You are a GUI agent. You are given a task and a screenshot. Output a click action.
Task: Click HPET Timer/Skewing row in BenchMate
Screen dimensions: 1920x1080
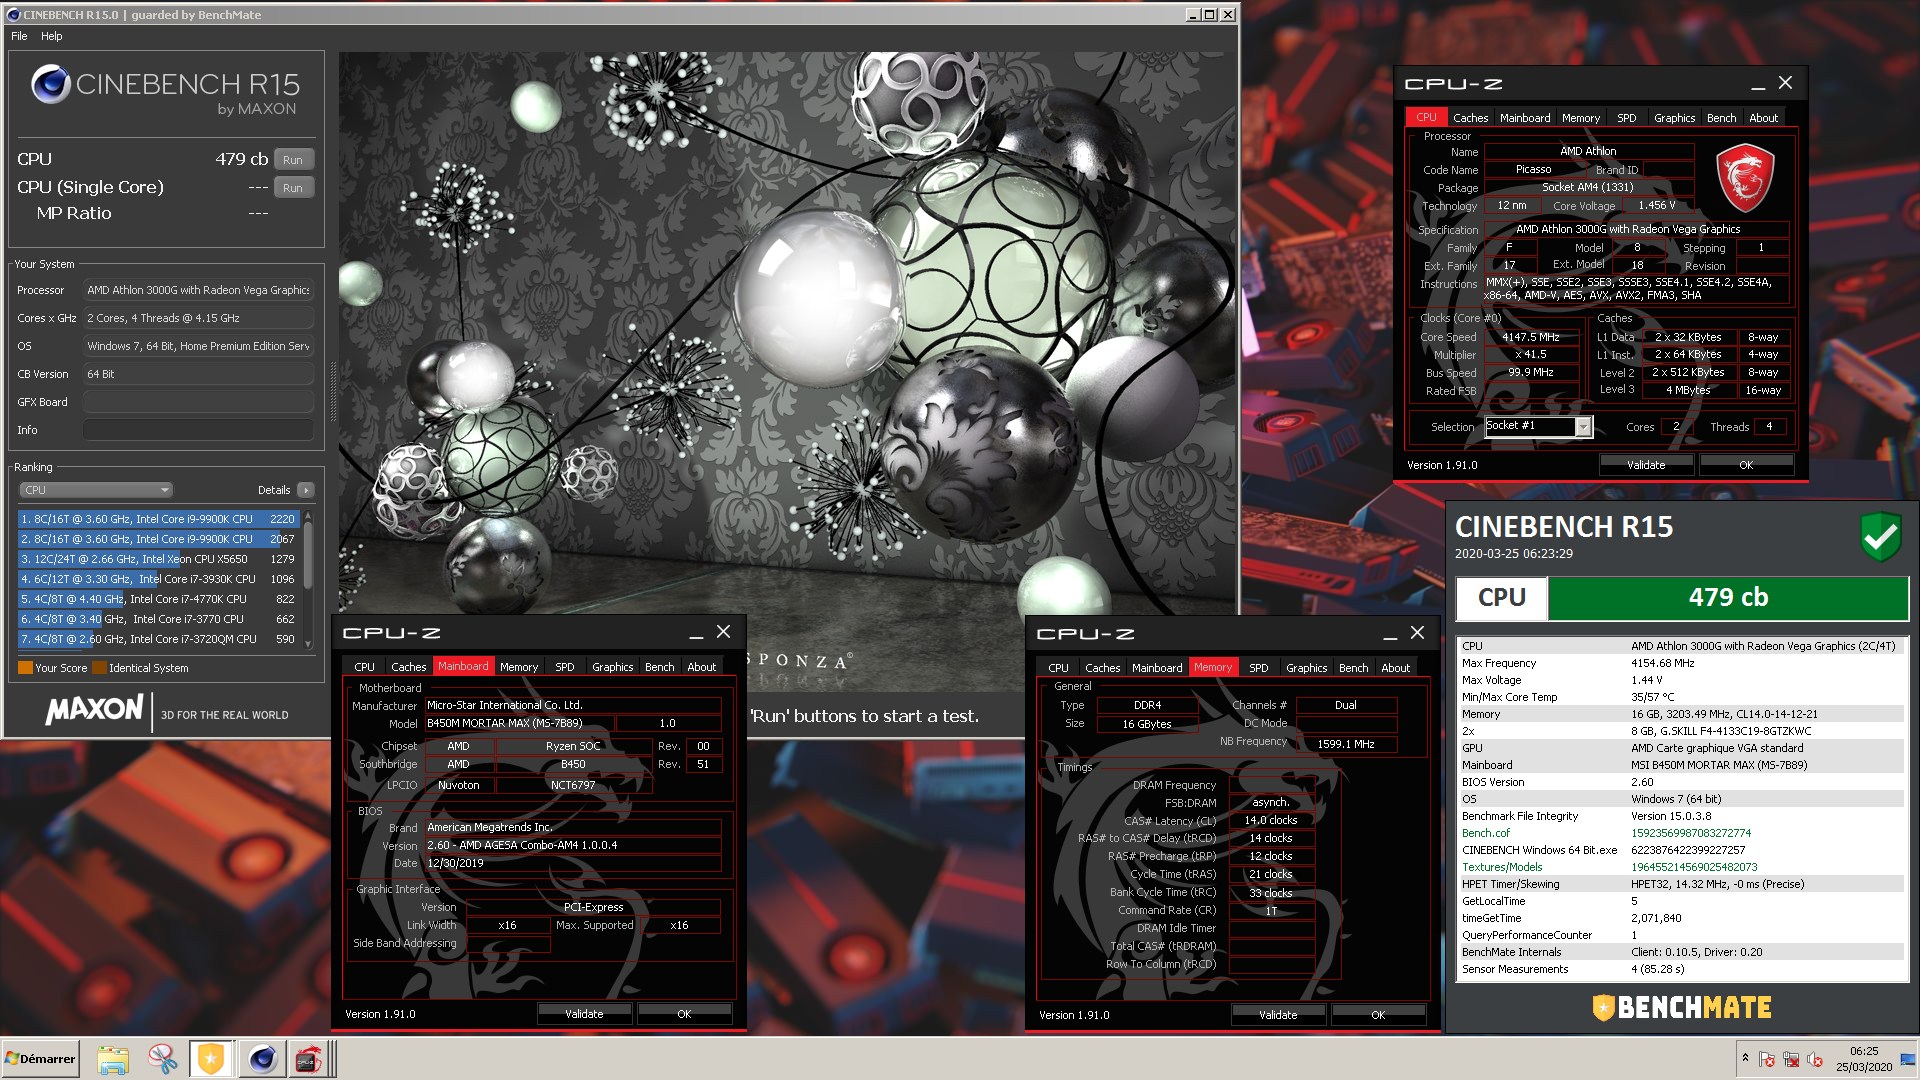pos(1681,884)
